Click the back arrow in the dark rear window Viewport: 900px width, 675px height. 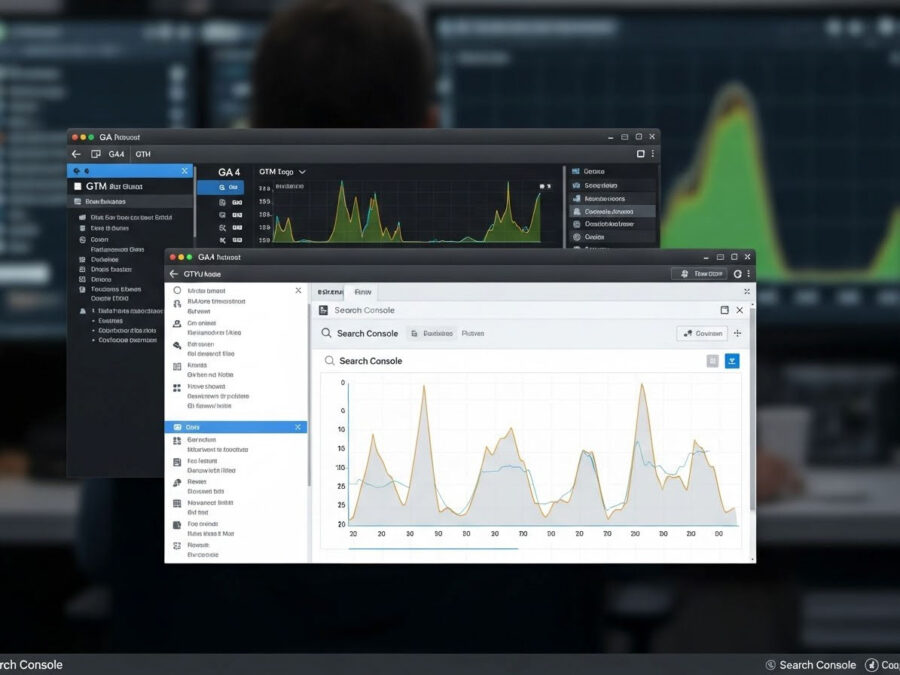(x=76, y=154)
